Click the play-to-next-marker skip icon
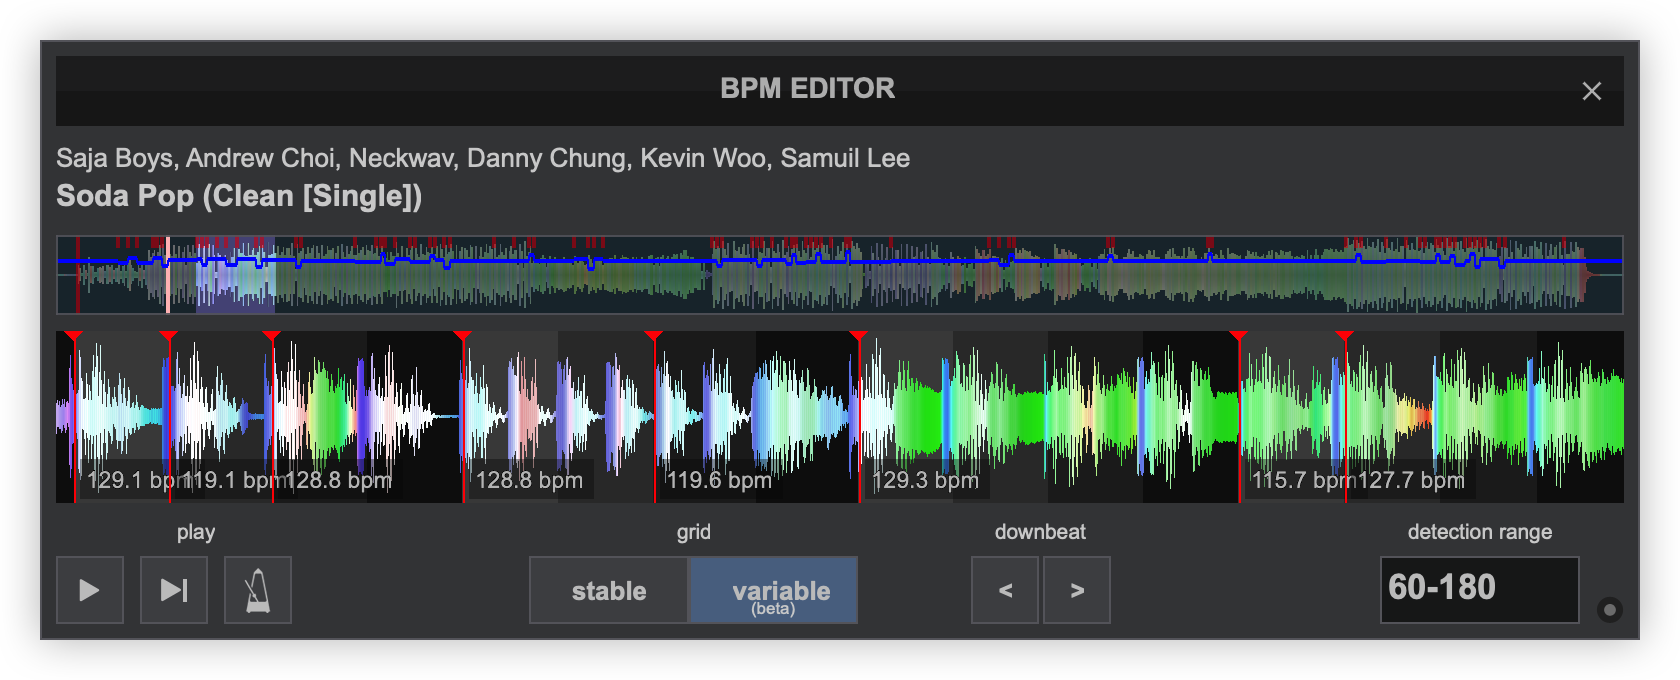The image size is (1680, 680). (174, 590)
